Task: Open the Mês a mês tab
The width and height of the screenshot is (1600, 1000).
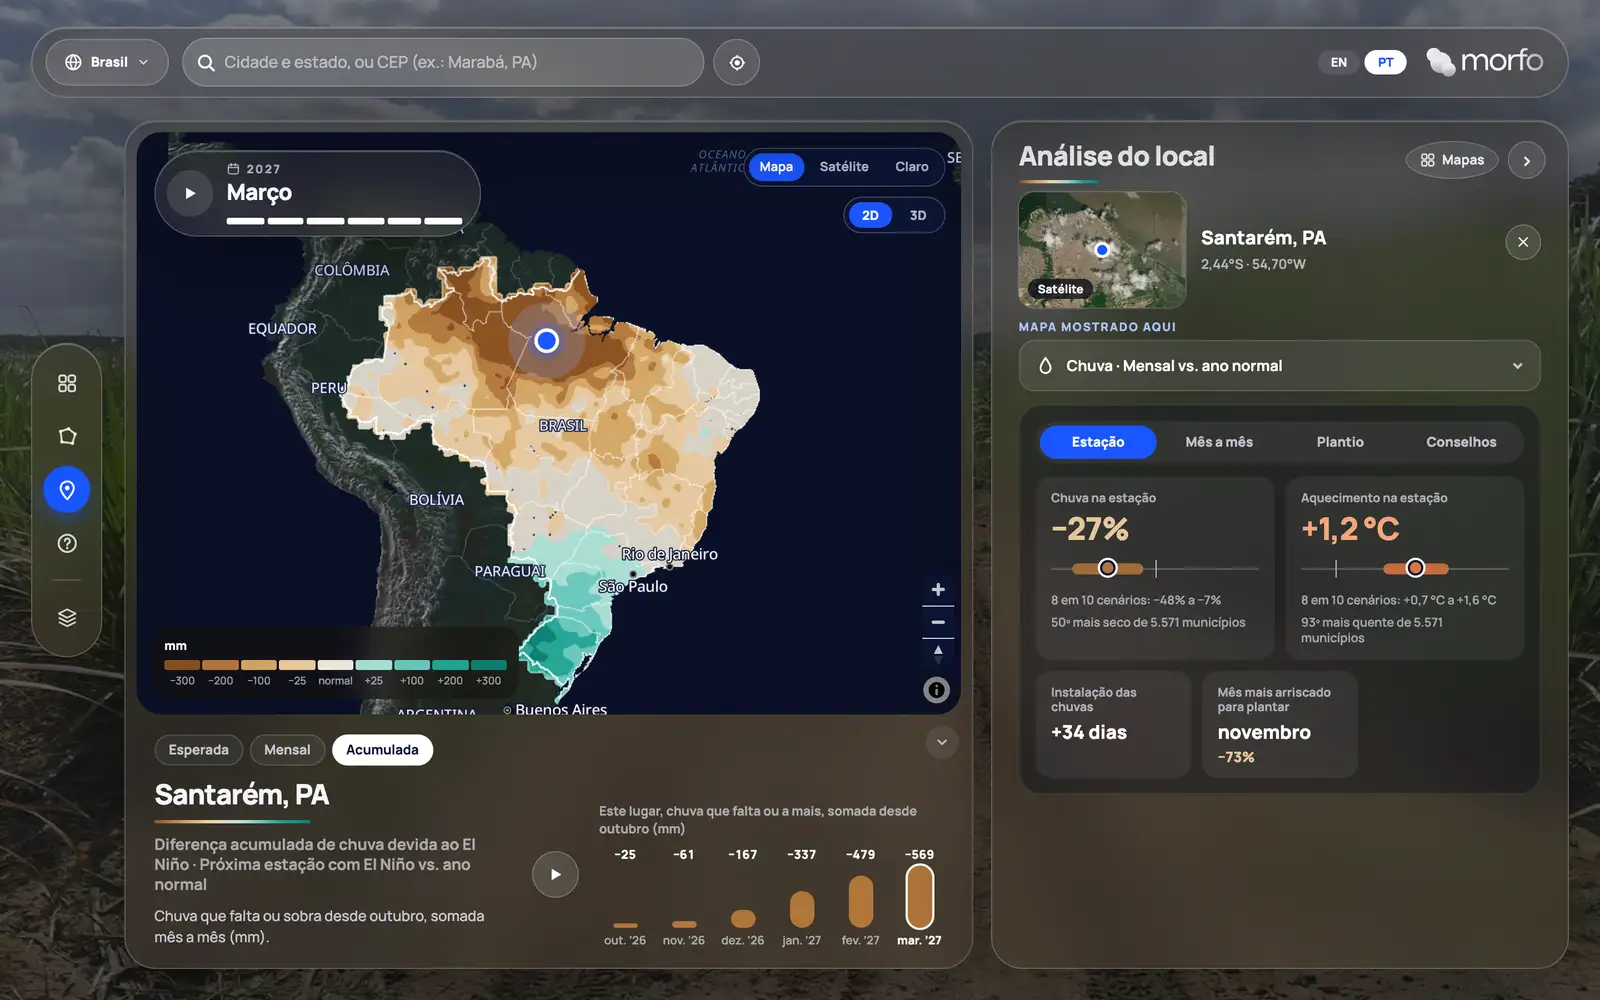Action: point(1219,442)
